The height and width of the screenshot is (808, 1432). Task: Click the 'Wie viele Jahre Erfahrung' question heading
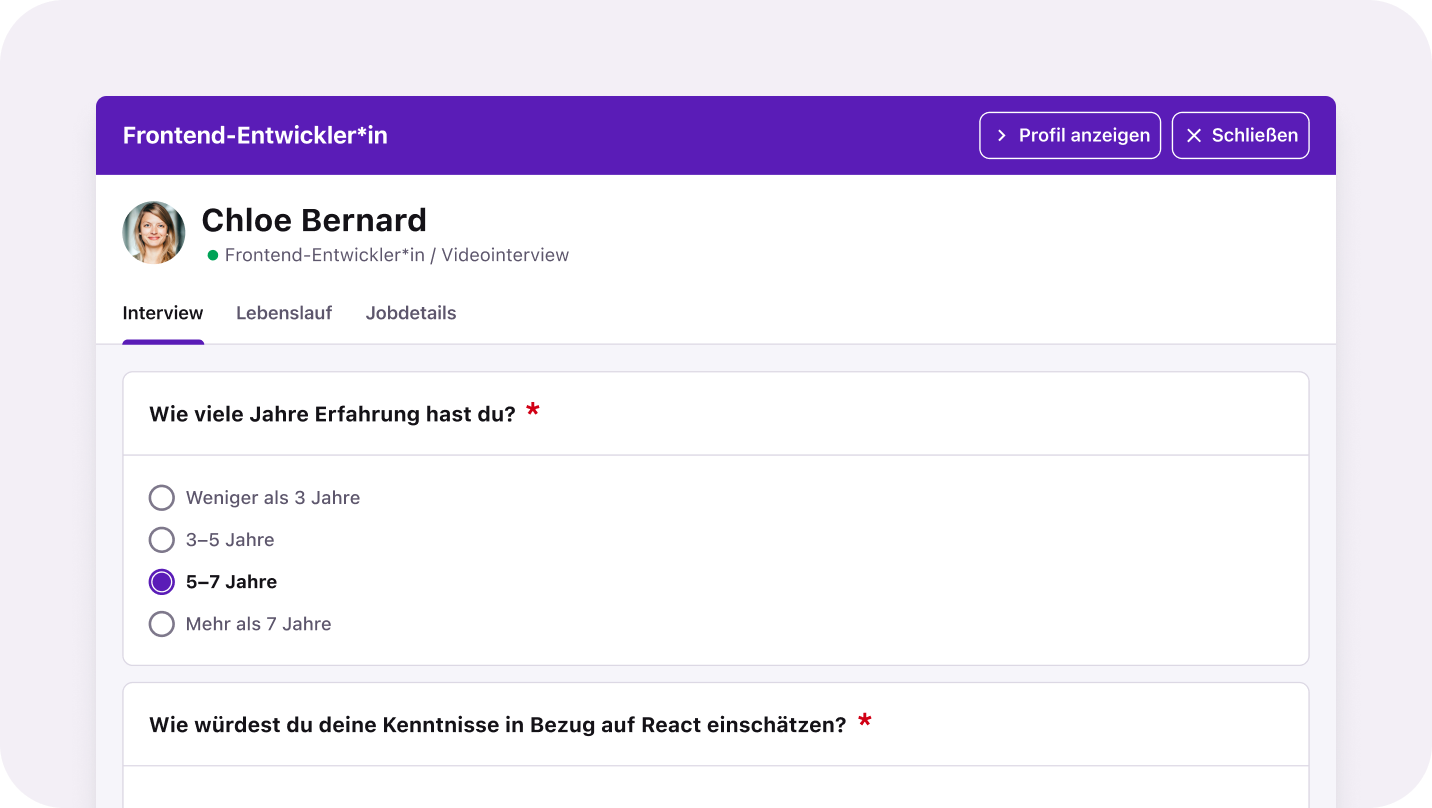pyautogui.click(x=332, y=414)
